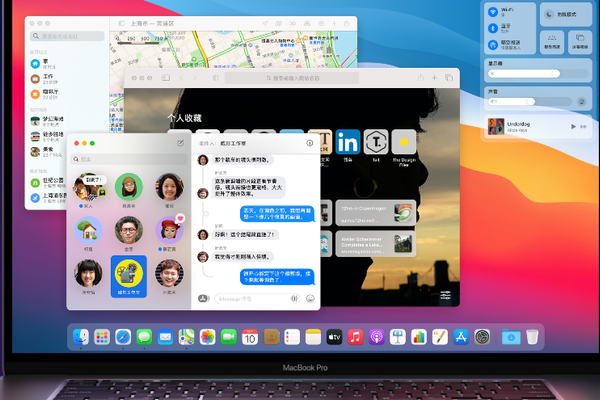Image resolution: width=600 pixels, height=400 pixels.
Task: Open Finder from the Dock
Action: tap(81, 337)
